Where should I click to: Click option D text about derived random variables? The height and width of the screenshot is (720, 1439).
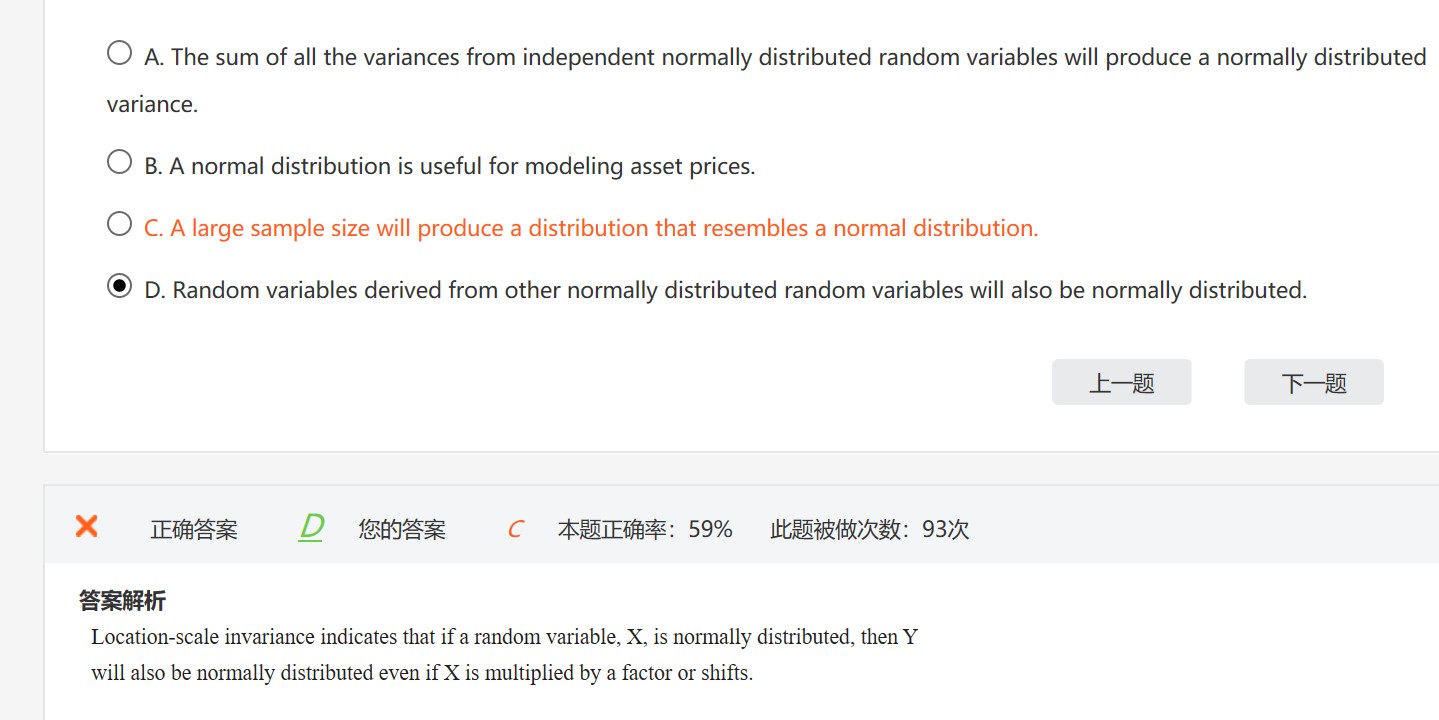[x=726, y=290]
